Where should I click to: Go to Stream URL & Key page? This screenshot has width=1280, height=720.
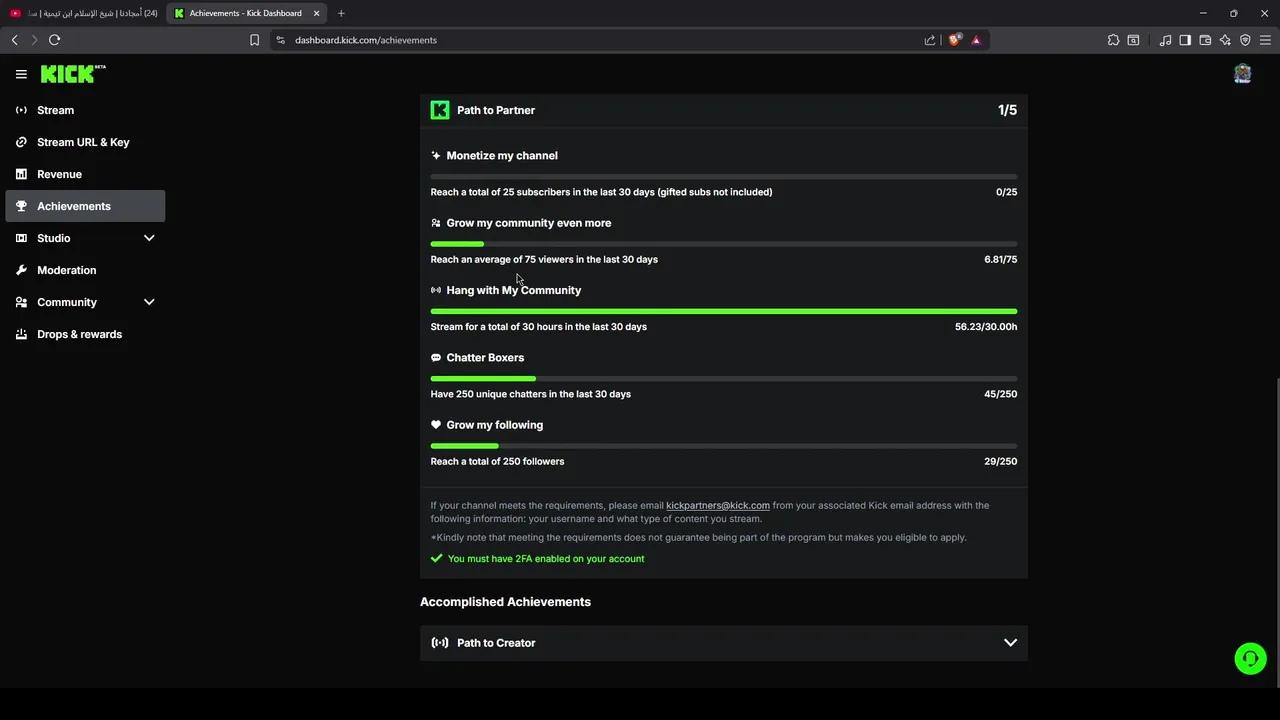tap(83, 142)
